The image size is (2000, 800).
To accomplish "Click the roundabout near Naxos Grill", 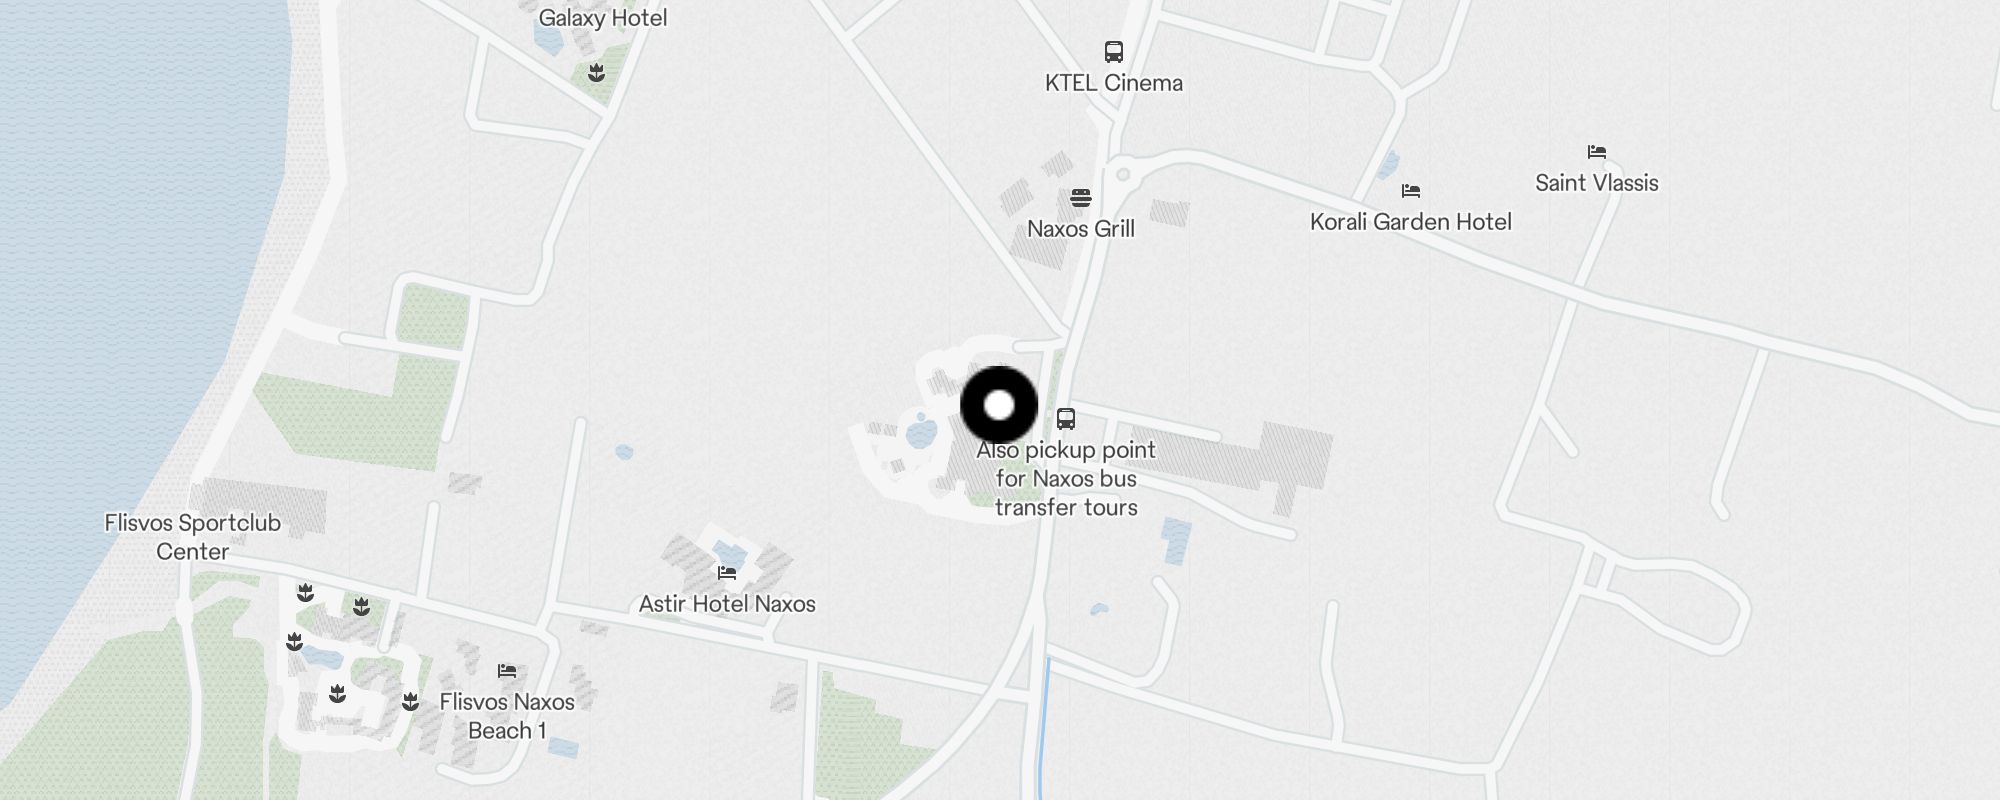I will coord(1122,174).
